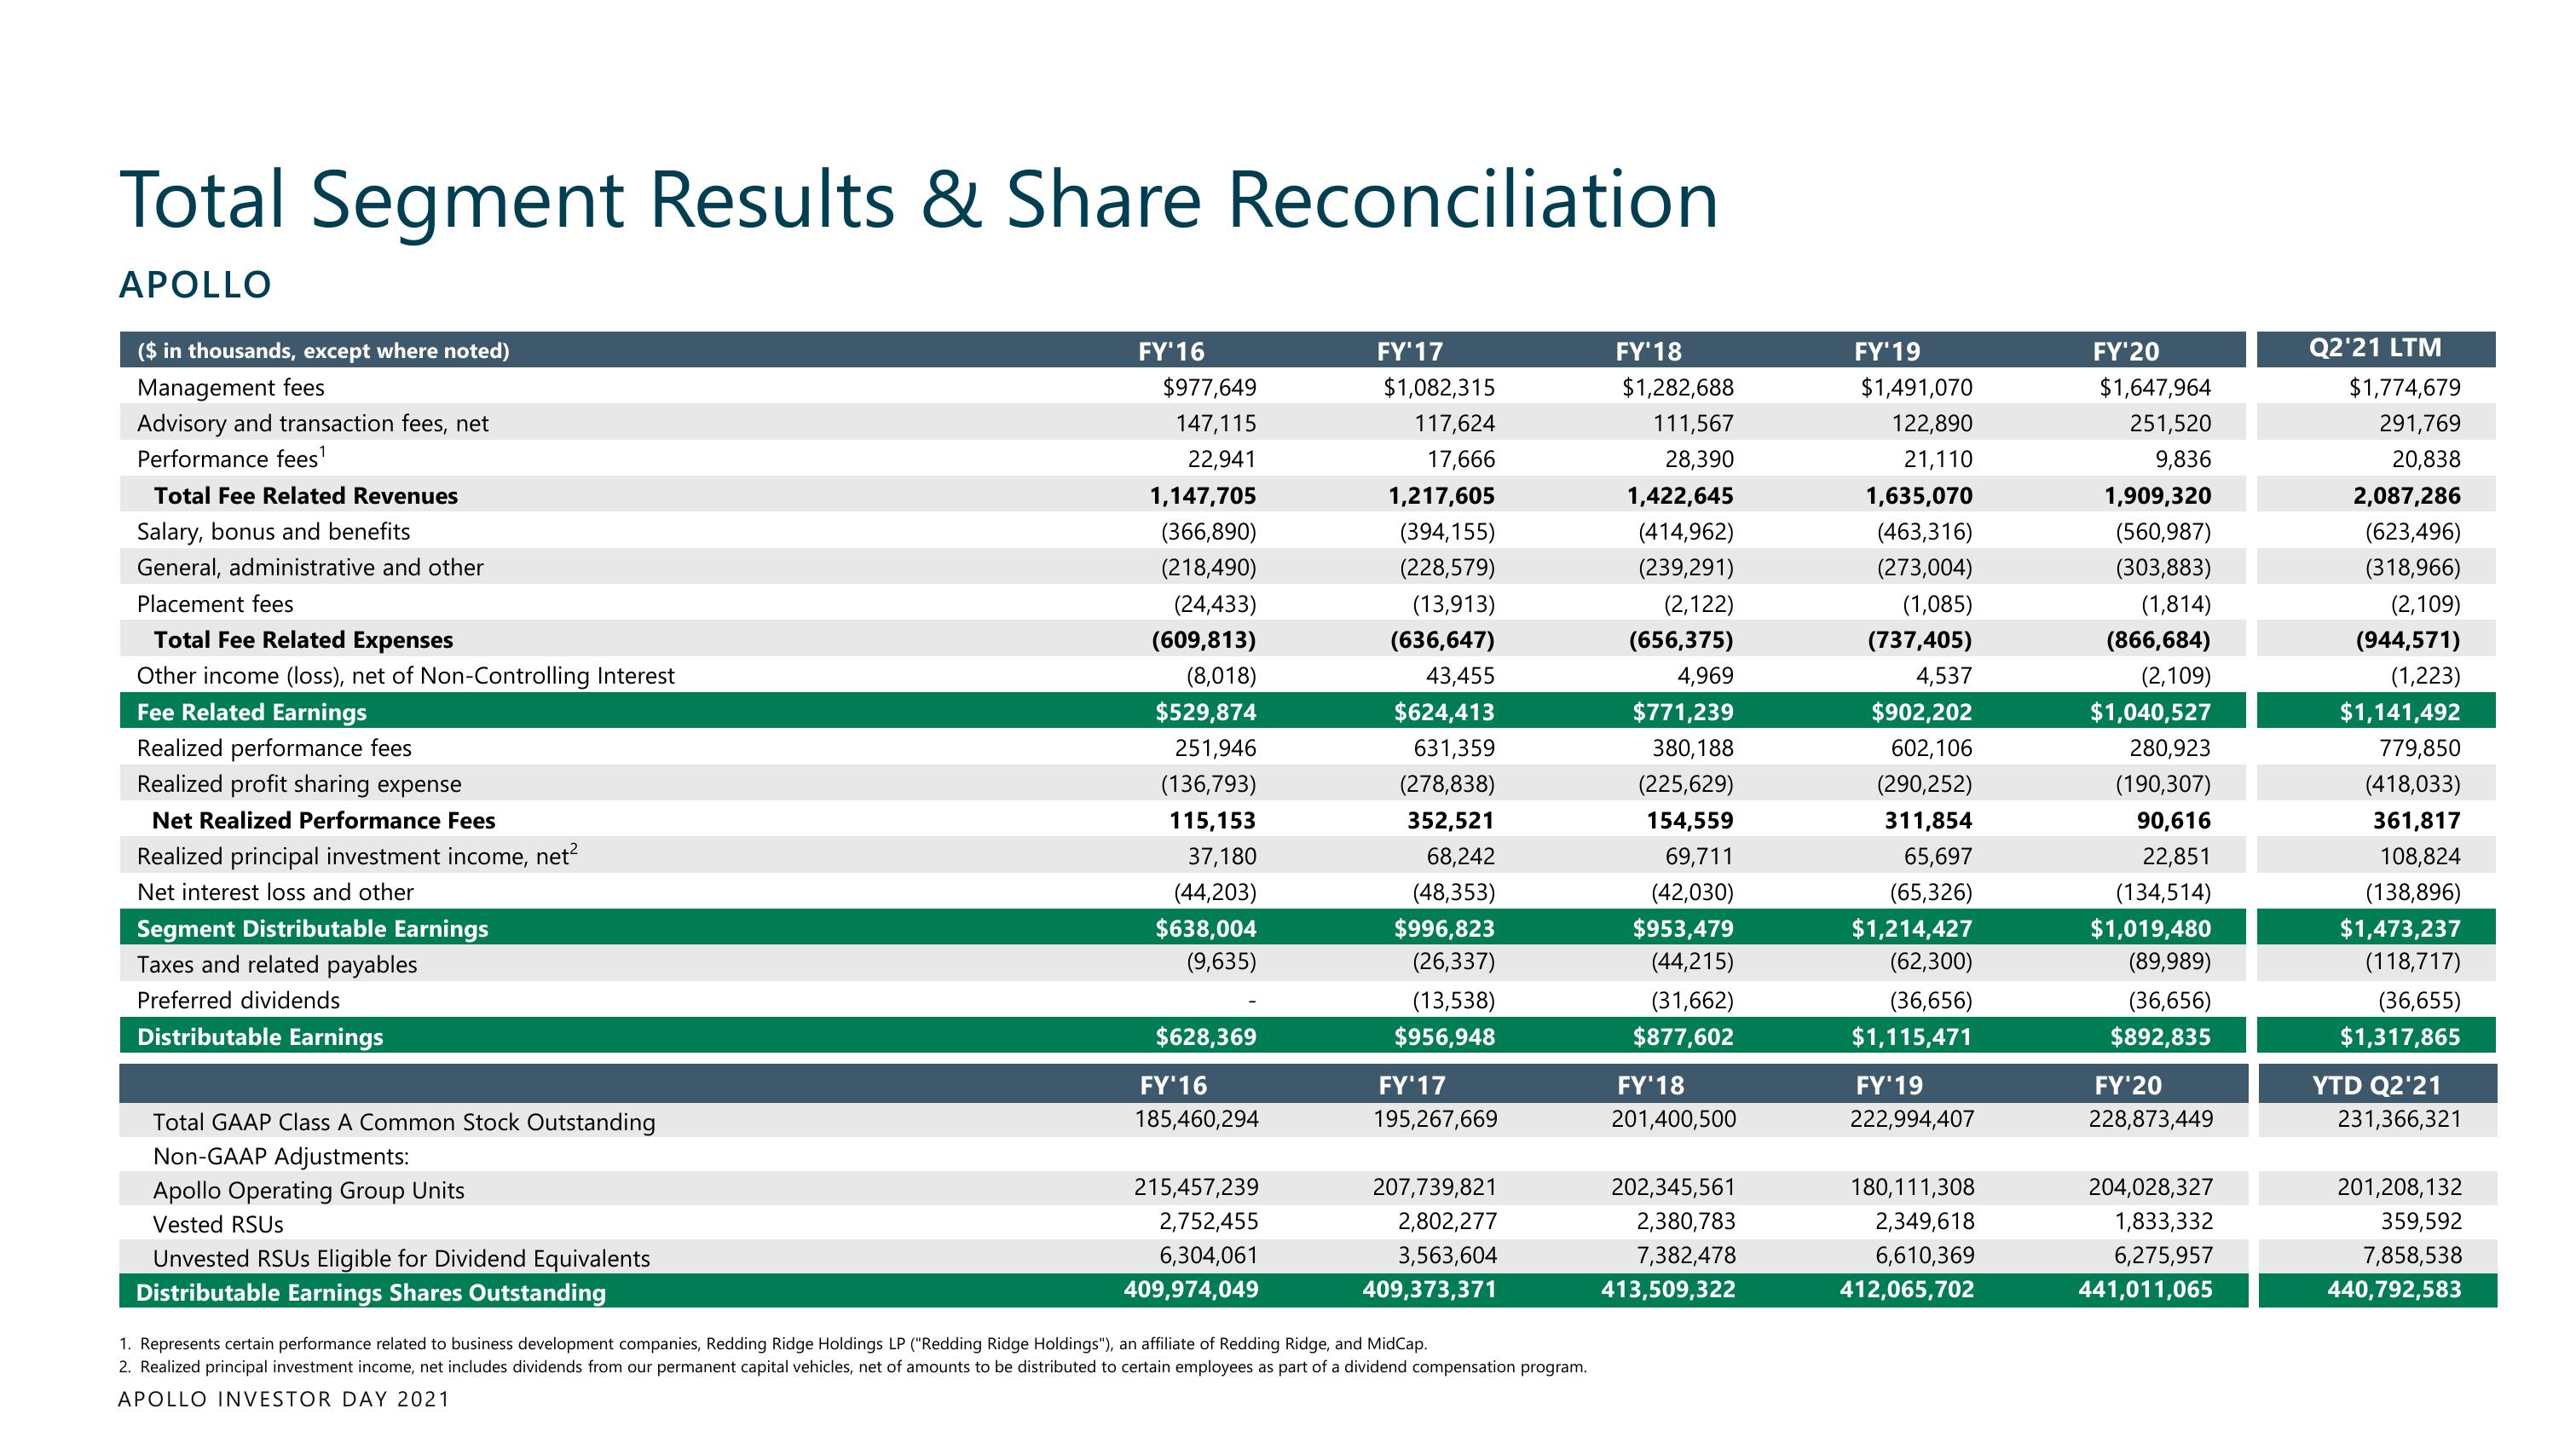
Task: Select Segment Distributable Earnings label
Action: (312, 929)
